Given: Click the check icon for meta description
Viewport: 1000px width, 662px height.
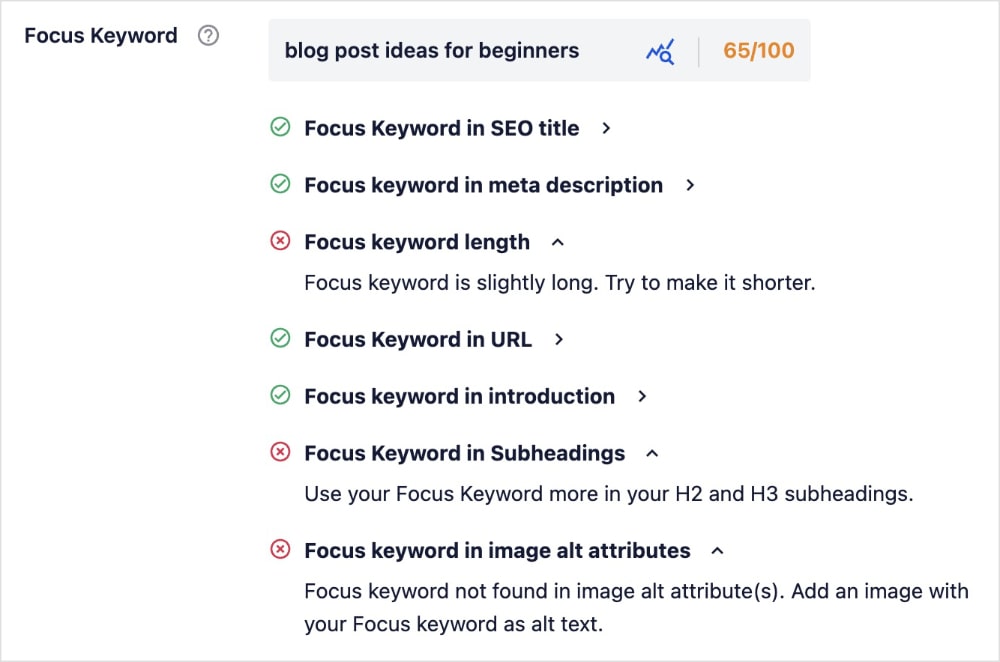Looking at the screenshot, I should click(282, 185).
